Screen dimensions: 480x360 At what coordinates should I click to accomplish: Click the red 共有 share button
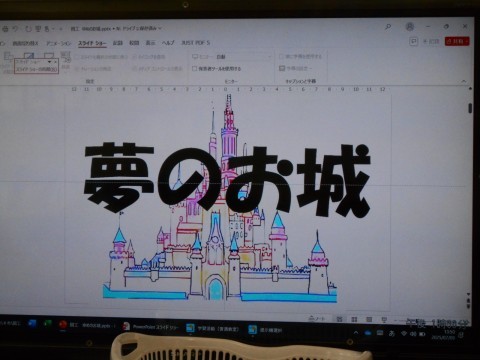point(457,41)
